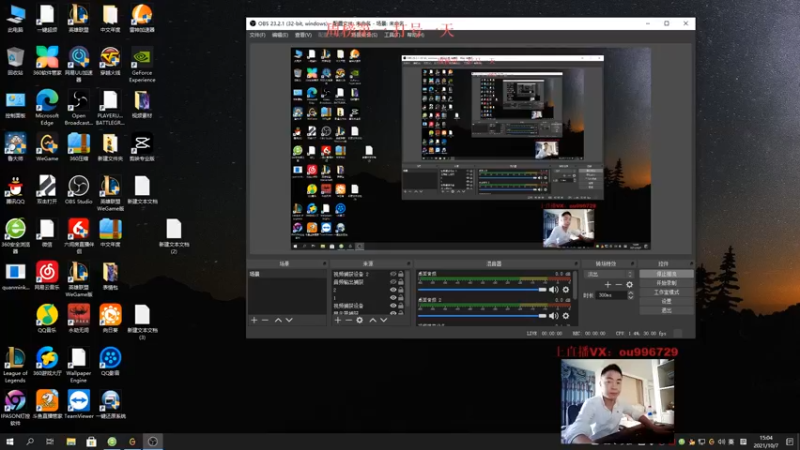This screenshot has width=800, height=450.
Task: Move scene up in the Scenes panel
Action: click(278, 320)
